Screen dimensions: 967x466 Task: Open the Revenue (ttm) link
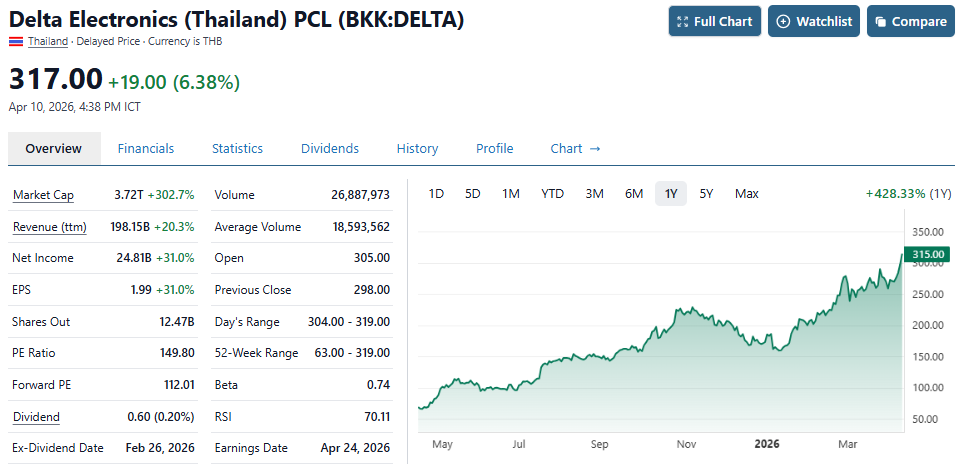(49, 227)
